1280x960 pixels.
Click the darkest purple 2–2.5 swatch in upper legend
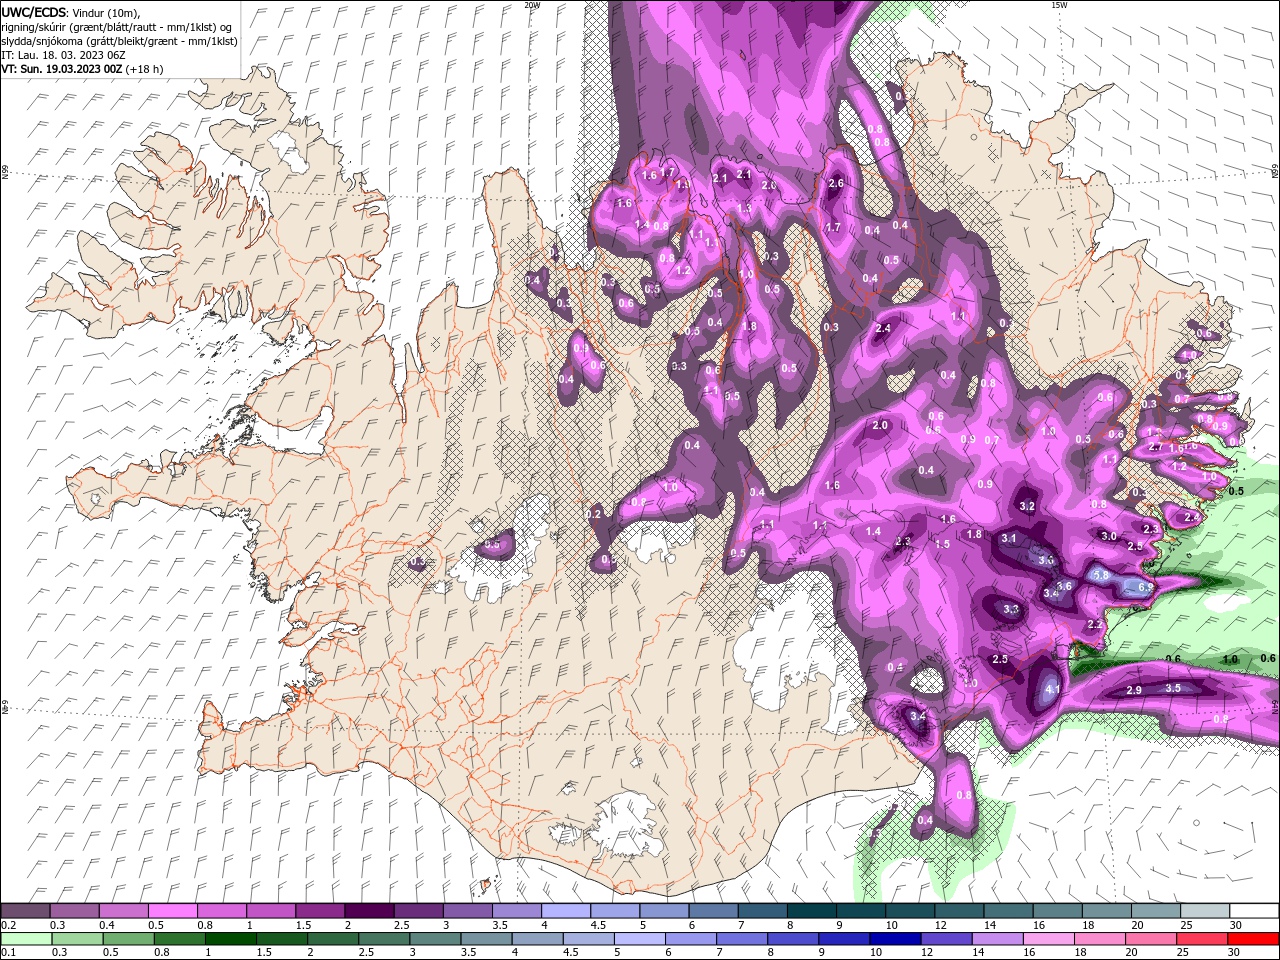click(368, 911)
